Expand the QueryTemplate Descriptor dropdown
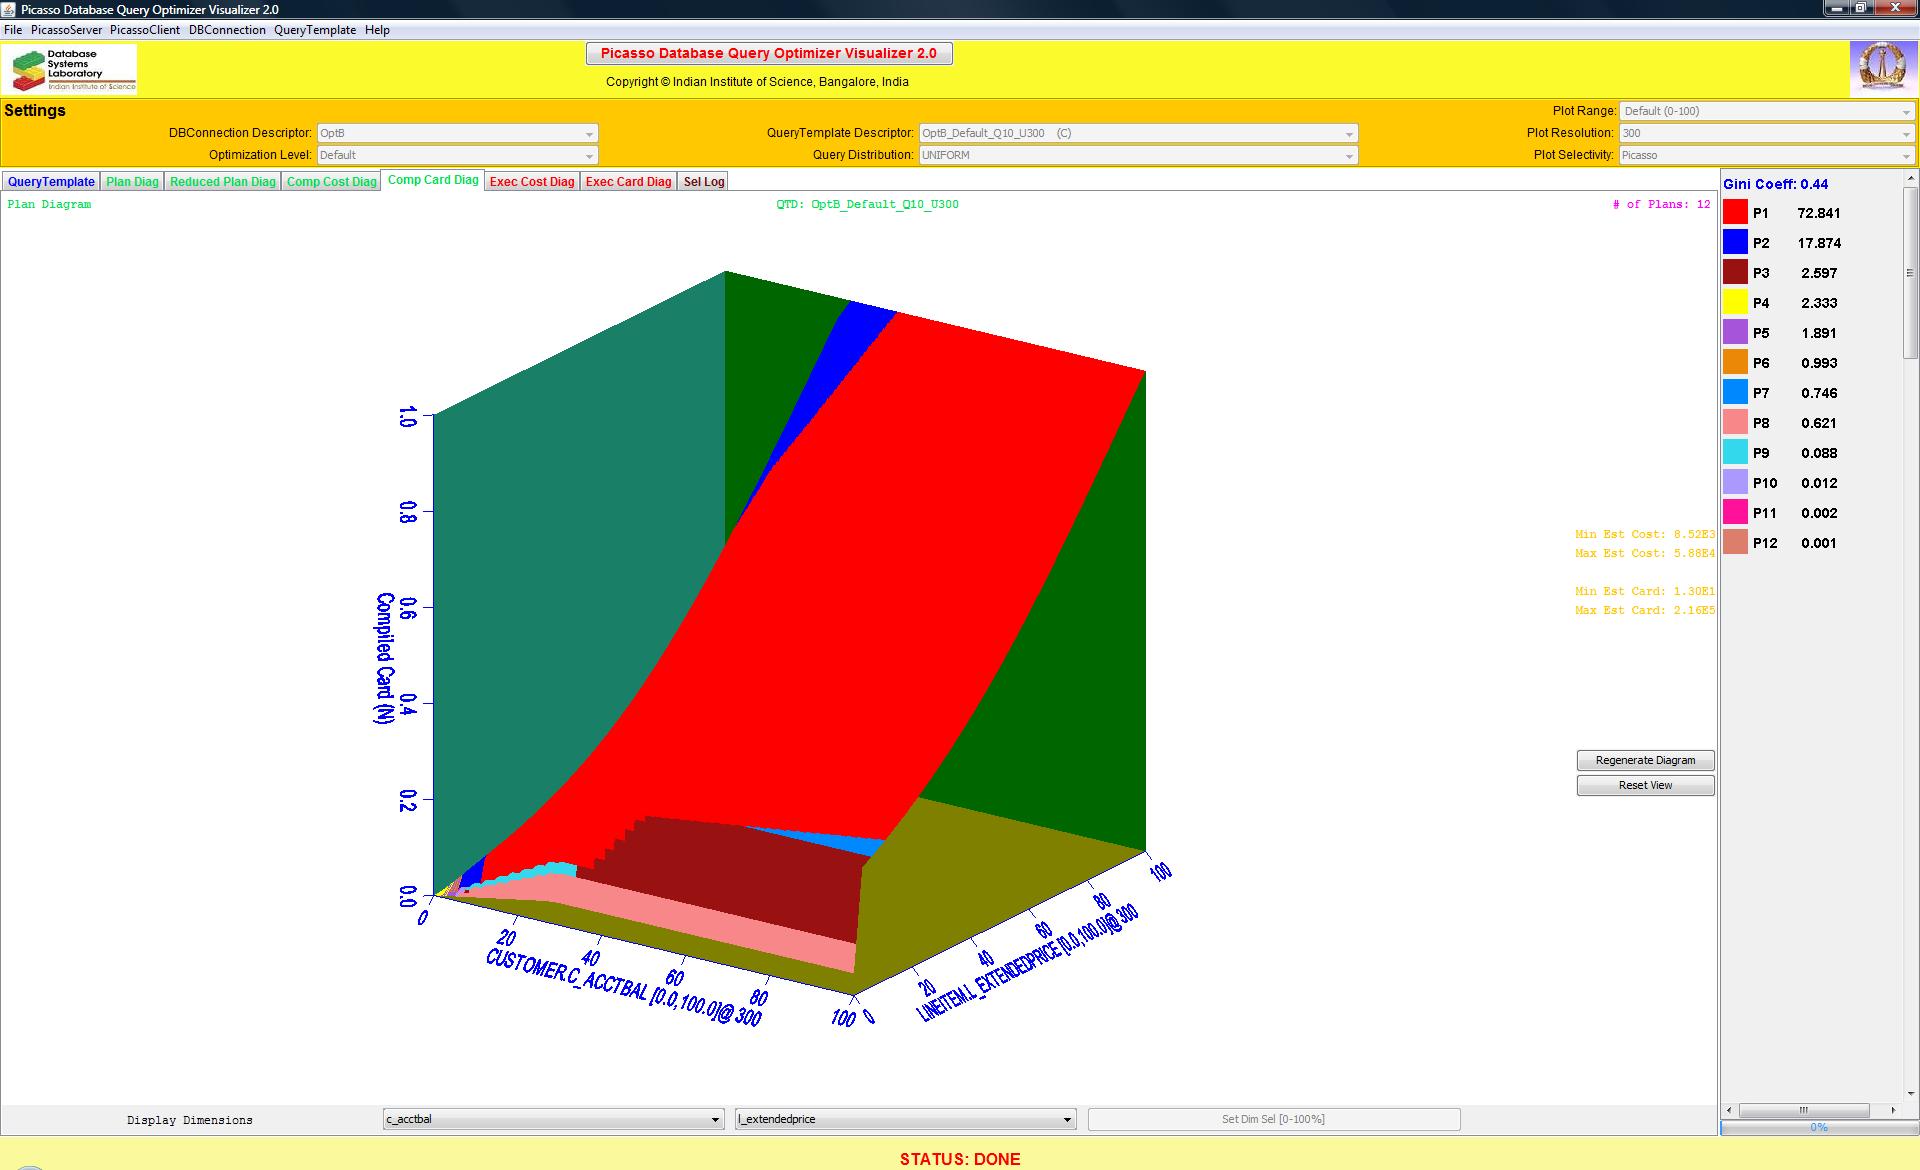Screen dimensions: 1920x1170 [x=1138, y=133]
